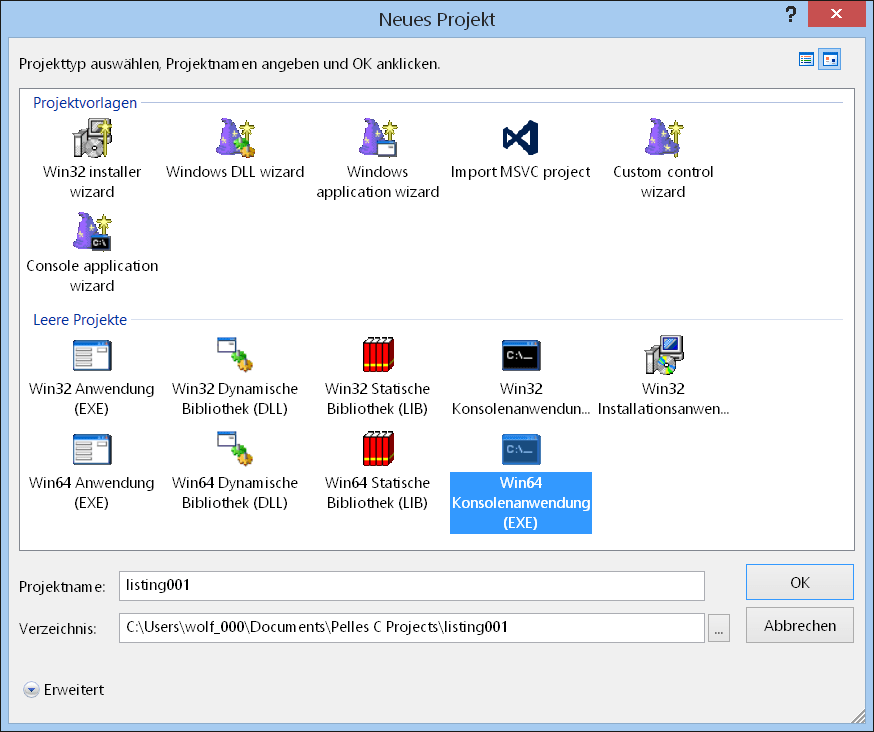Expand the Erweitert options section
The height and width of the screenshot is (732, 874).
point(31,690)
